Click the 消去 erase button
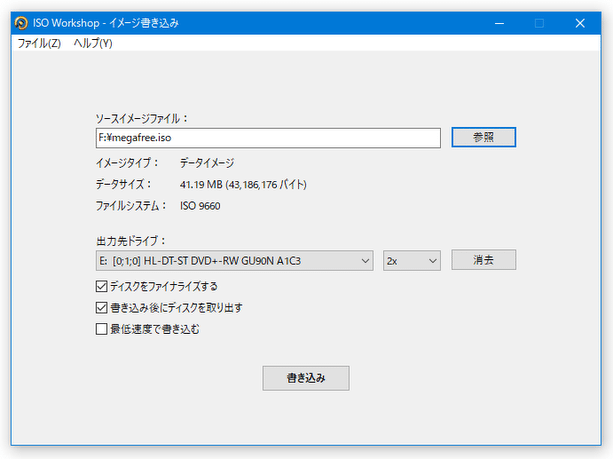This screenshot has width=613, height=459. click(483, 260)
